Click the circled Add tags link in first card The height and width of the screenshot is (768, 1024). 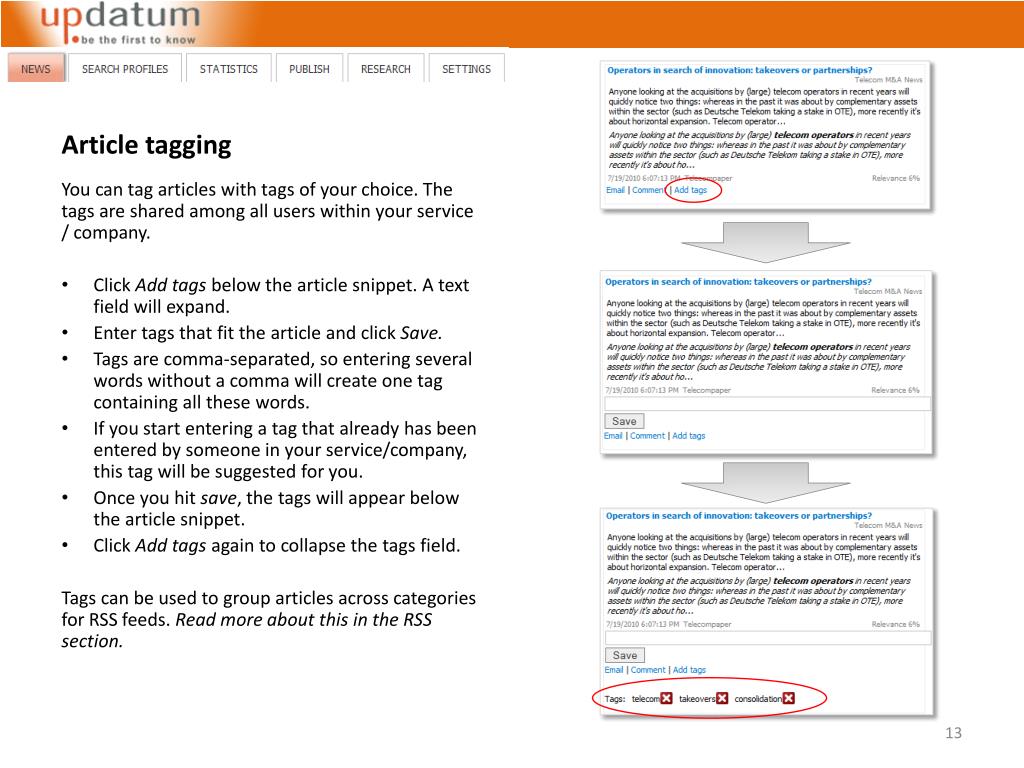click(x=690, y=190)
